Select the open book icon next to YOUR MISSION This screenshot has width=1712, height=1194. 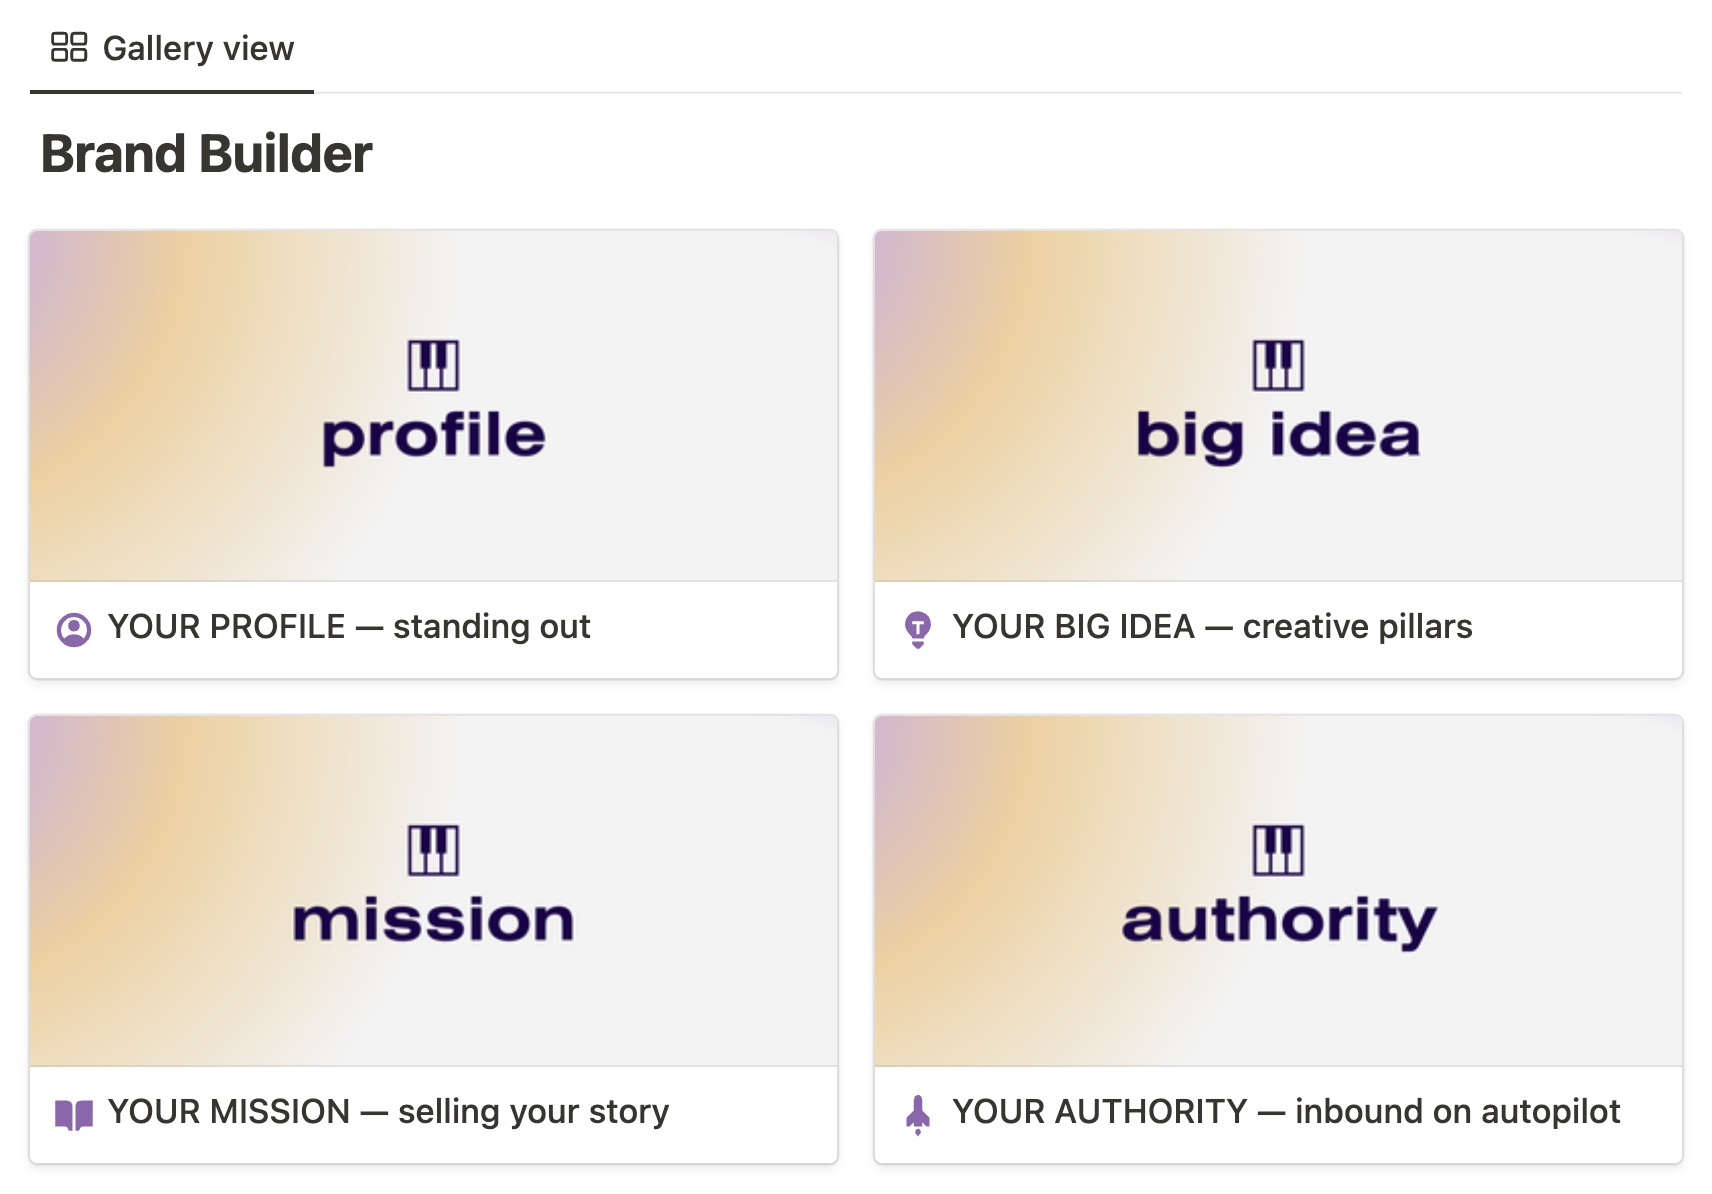click(74, 1113)
